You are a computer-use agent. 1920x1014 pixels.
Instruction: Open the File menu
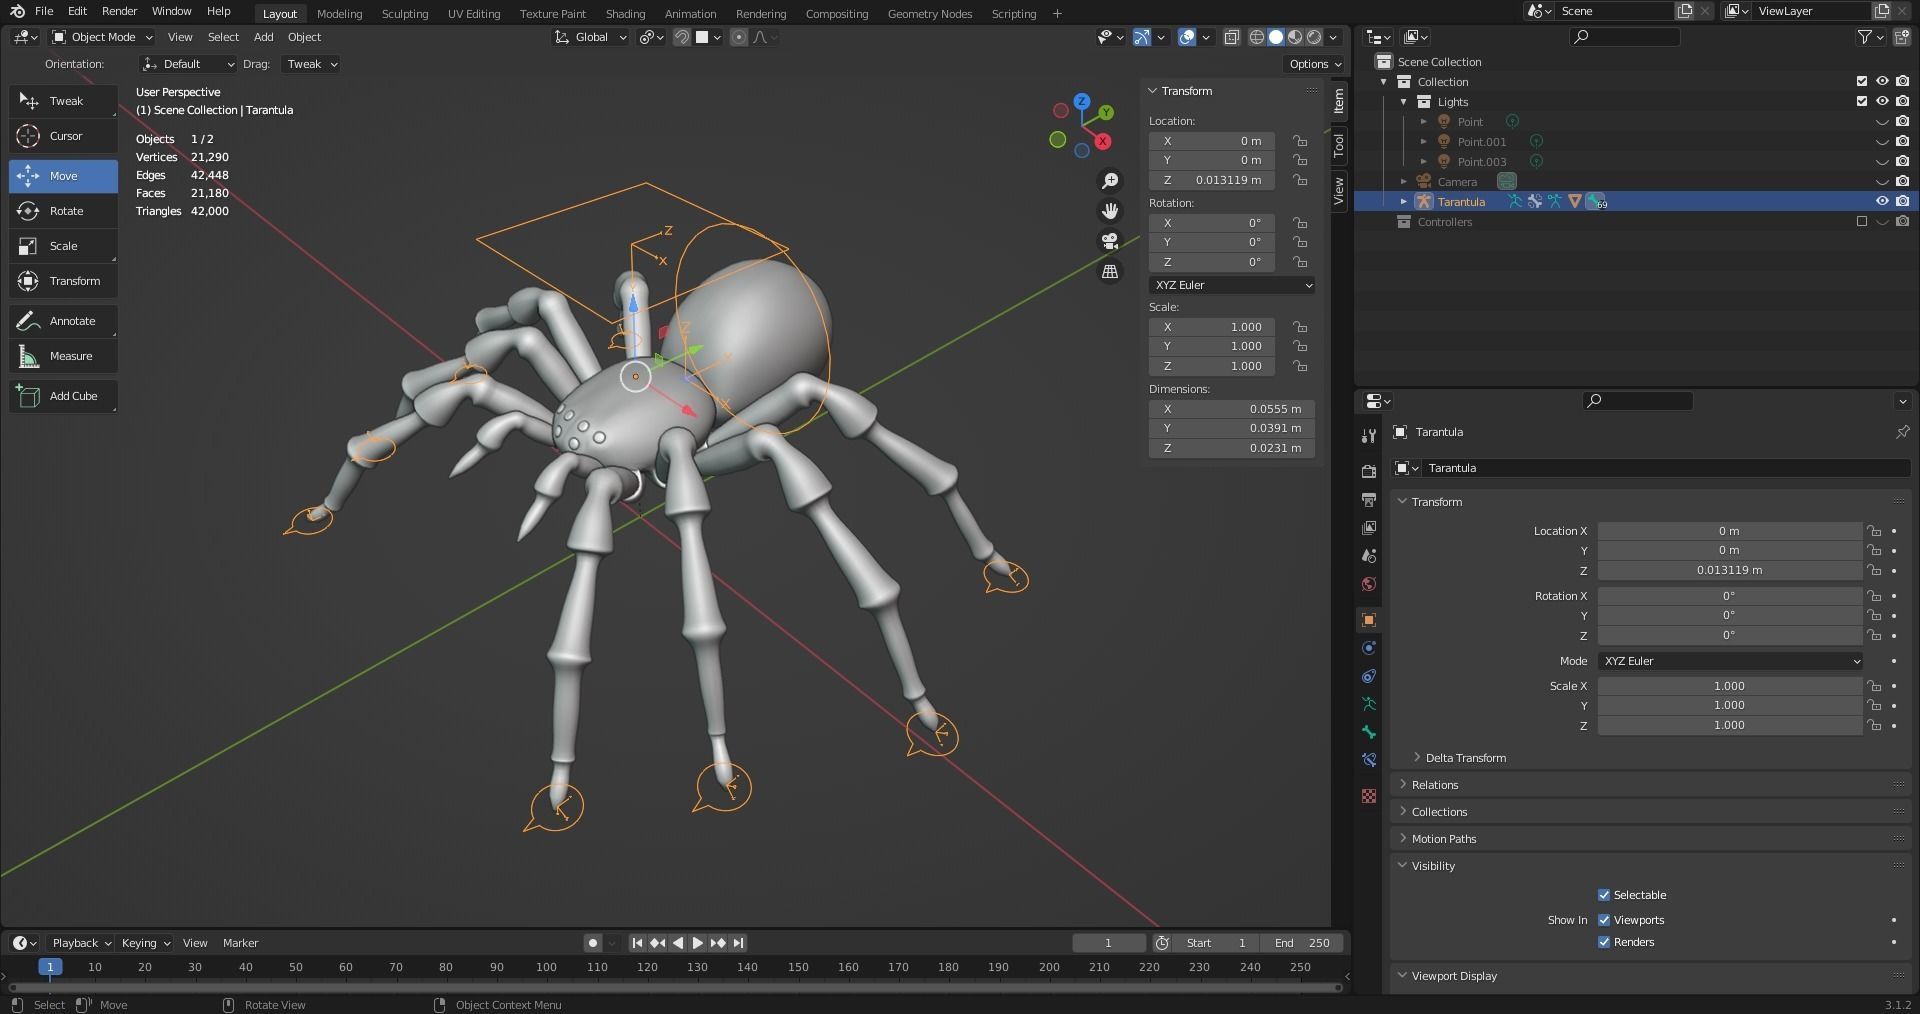44,11
